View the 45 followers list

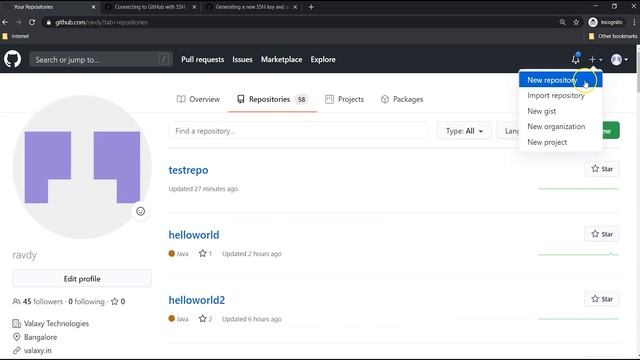38,302
